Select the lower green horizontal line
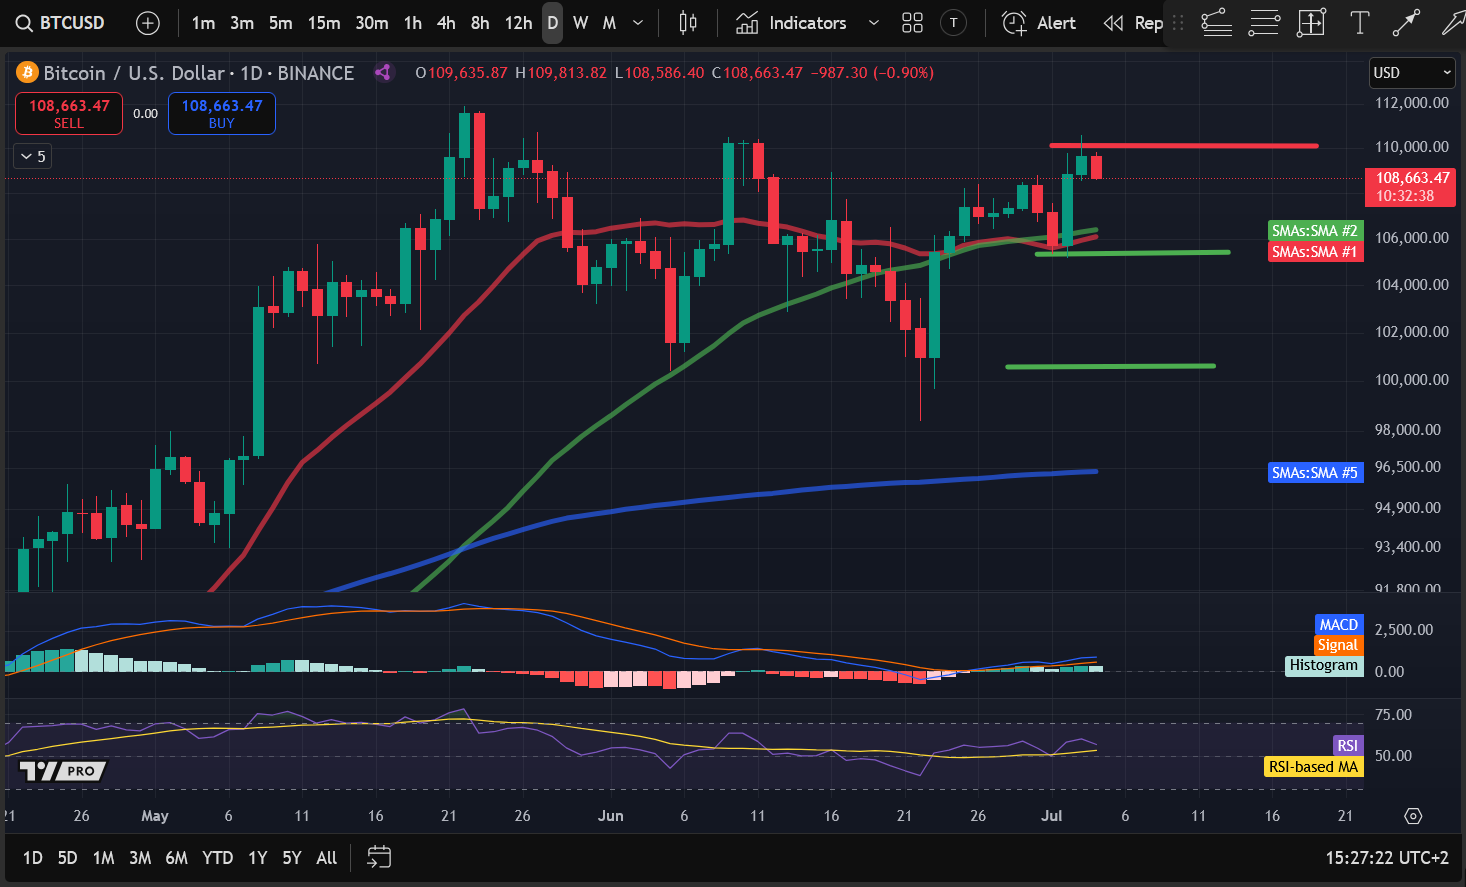This screenshot has width=1466, height=887. (1110, 366)
